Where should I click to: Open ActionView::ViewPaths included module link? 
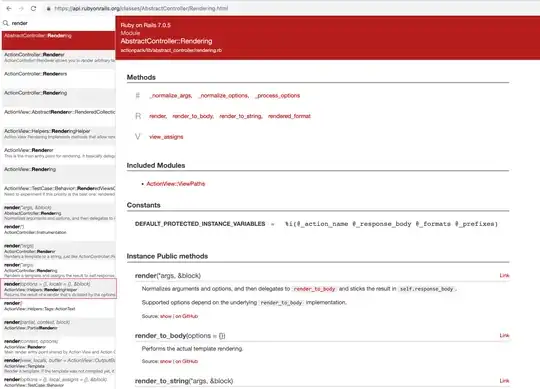pyautogui.click(x=176, y=184)
